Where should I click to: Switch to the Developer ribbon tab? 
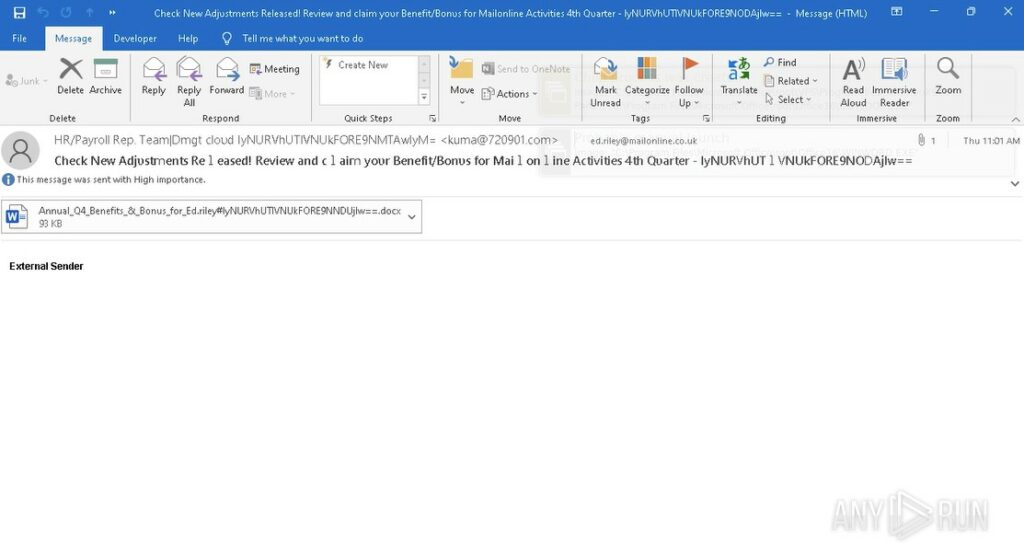click(x=135, y=38)
